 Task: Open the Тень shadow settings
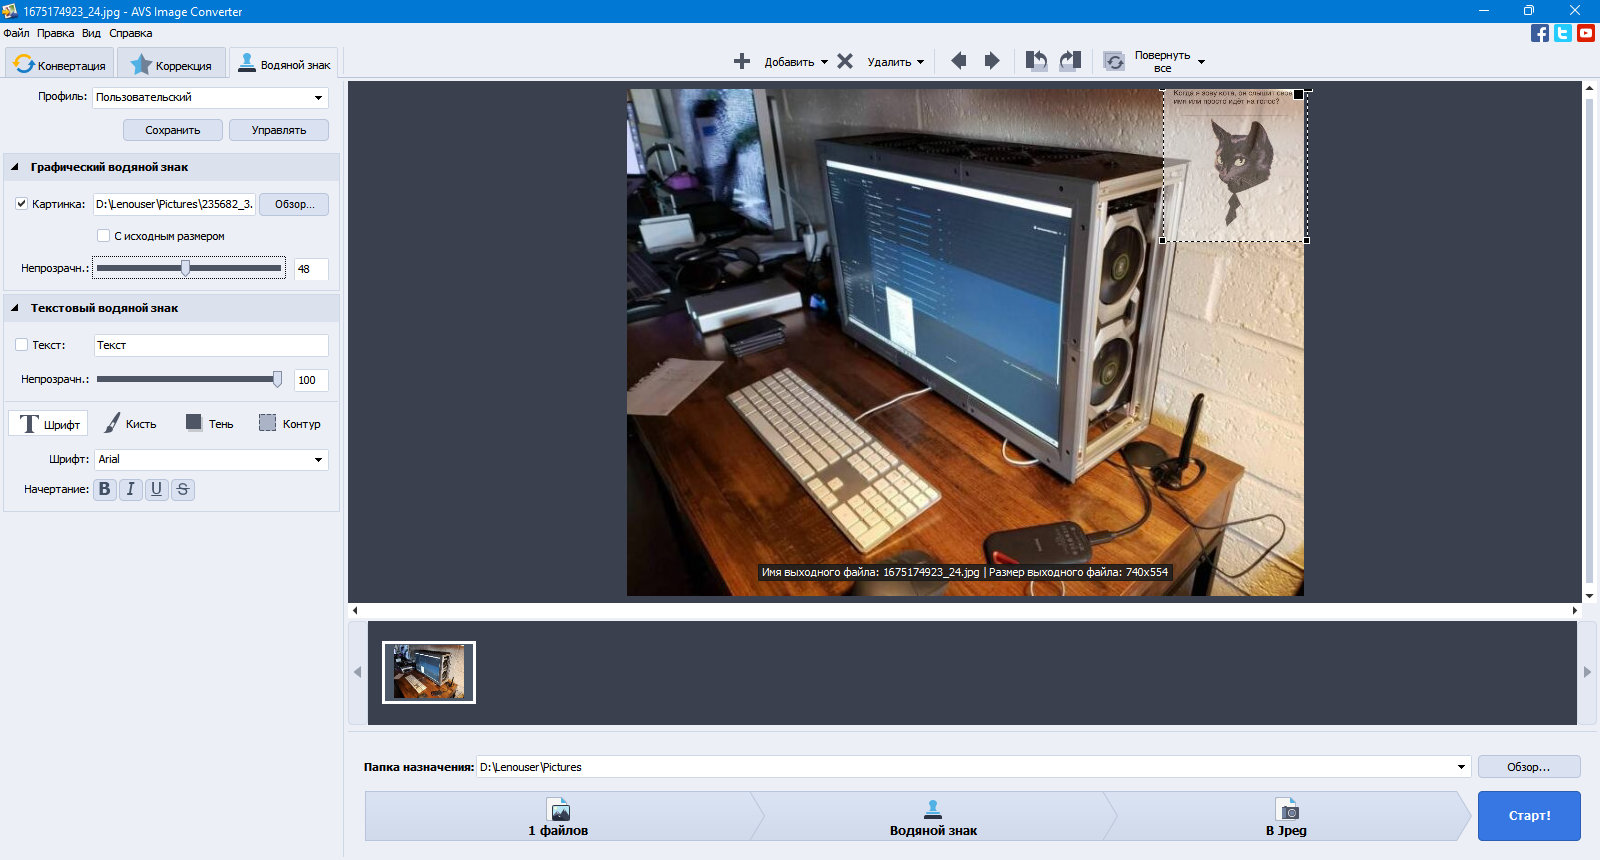click(x=209, y=424)
